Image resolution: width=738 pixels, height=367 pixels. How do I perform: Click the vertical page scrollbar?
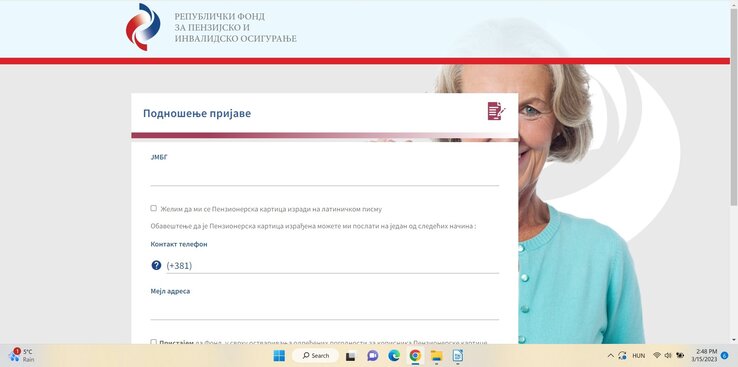(x=734, y=106)
